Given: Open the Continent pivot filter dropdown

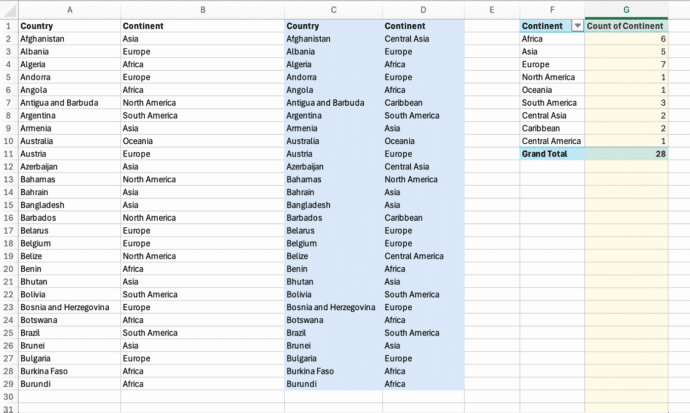Looking at the screenshot, I should (x=577, y=25).
